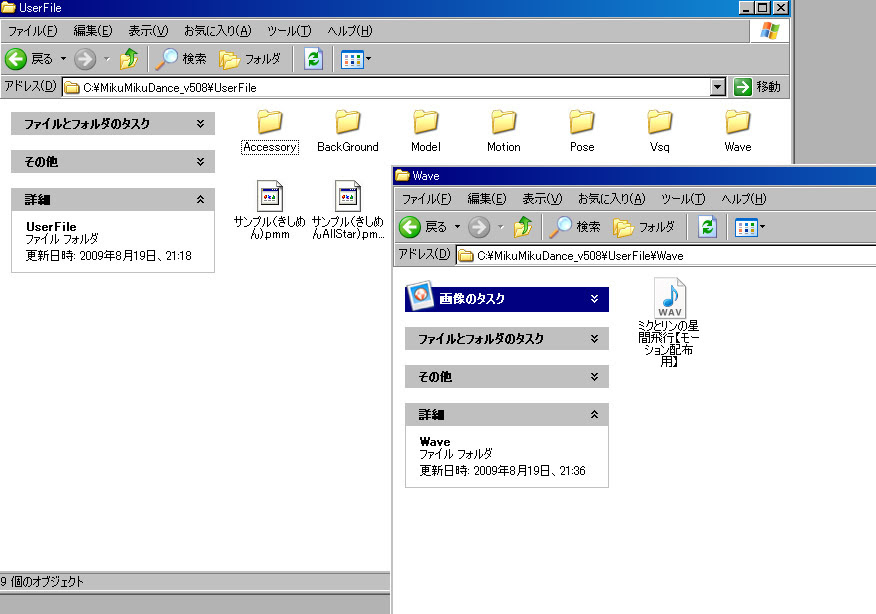Open 表示(V) menu in Wave window
This screenshot has height=614, width=876.
pyautogui.click(x=542, y=199)
